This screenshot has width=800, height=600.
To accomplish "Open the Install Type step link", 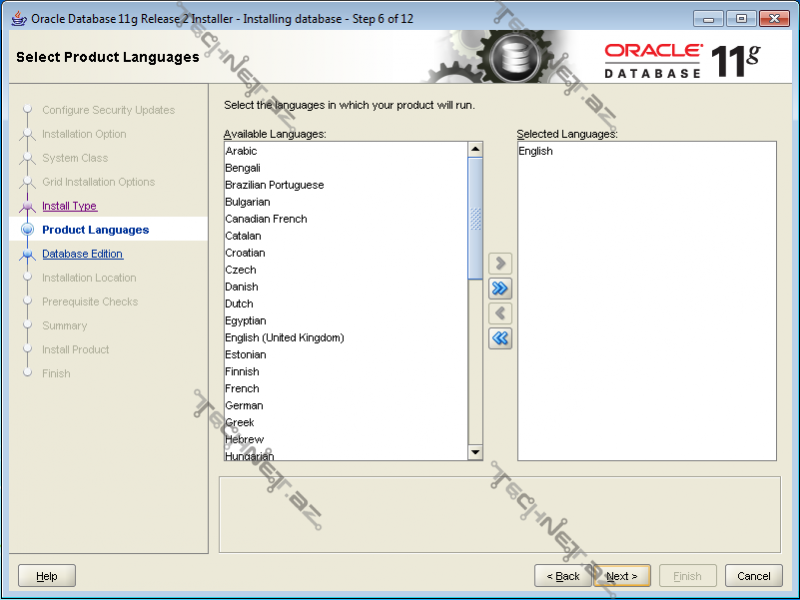I will [x=69, y=206].
